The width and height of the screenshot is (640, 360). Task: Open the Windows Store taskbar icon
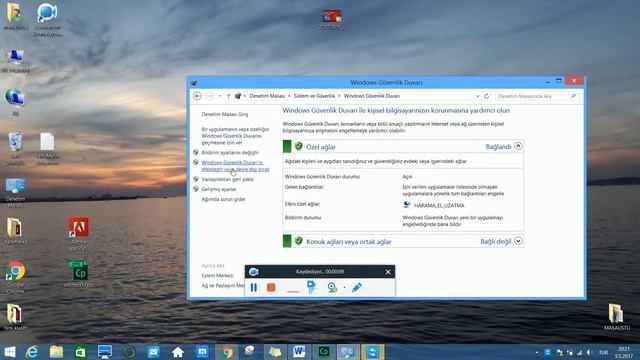pyautogui.click(x=80, y=352)
